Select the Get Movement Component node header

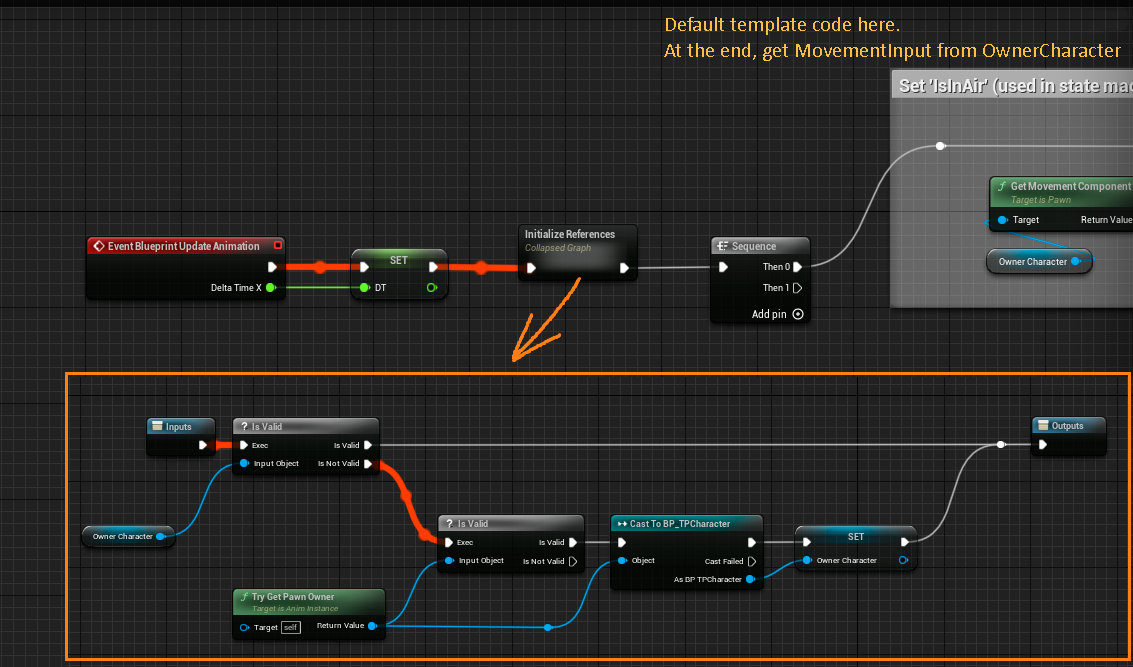pyautogui.click(x=1061, y=192)
